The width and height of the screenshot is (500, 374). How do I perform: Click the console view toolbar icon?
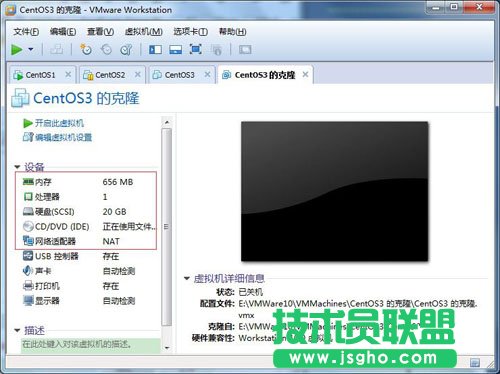[x=245, y=50]
